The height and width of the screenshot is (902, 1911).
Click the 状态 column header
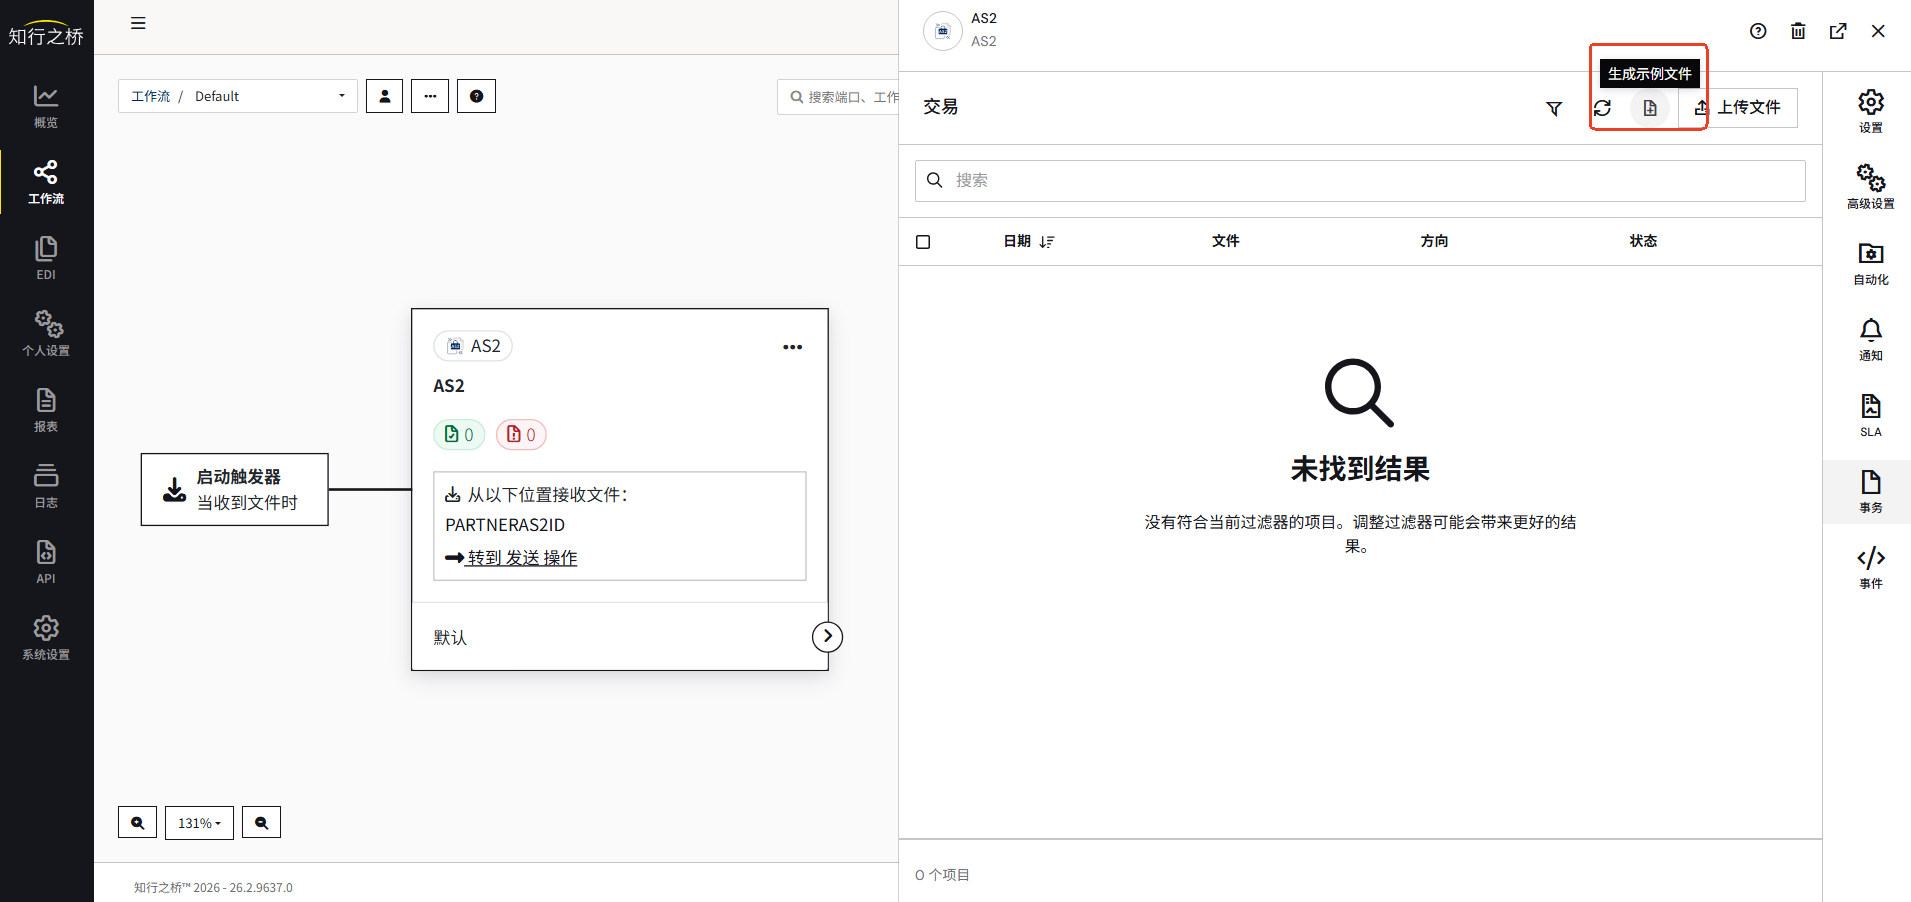1643,241
